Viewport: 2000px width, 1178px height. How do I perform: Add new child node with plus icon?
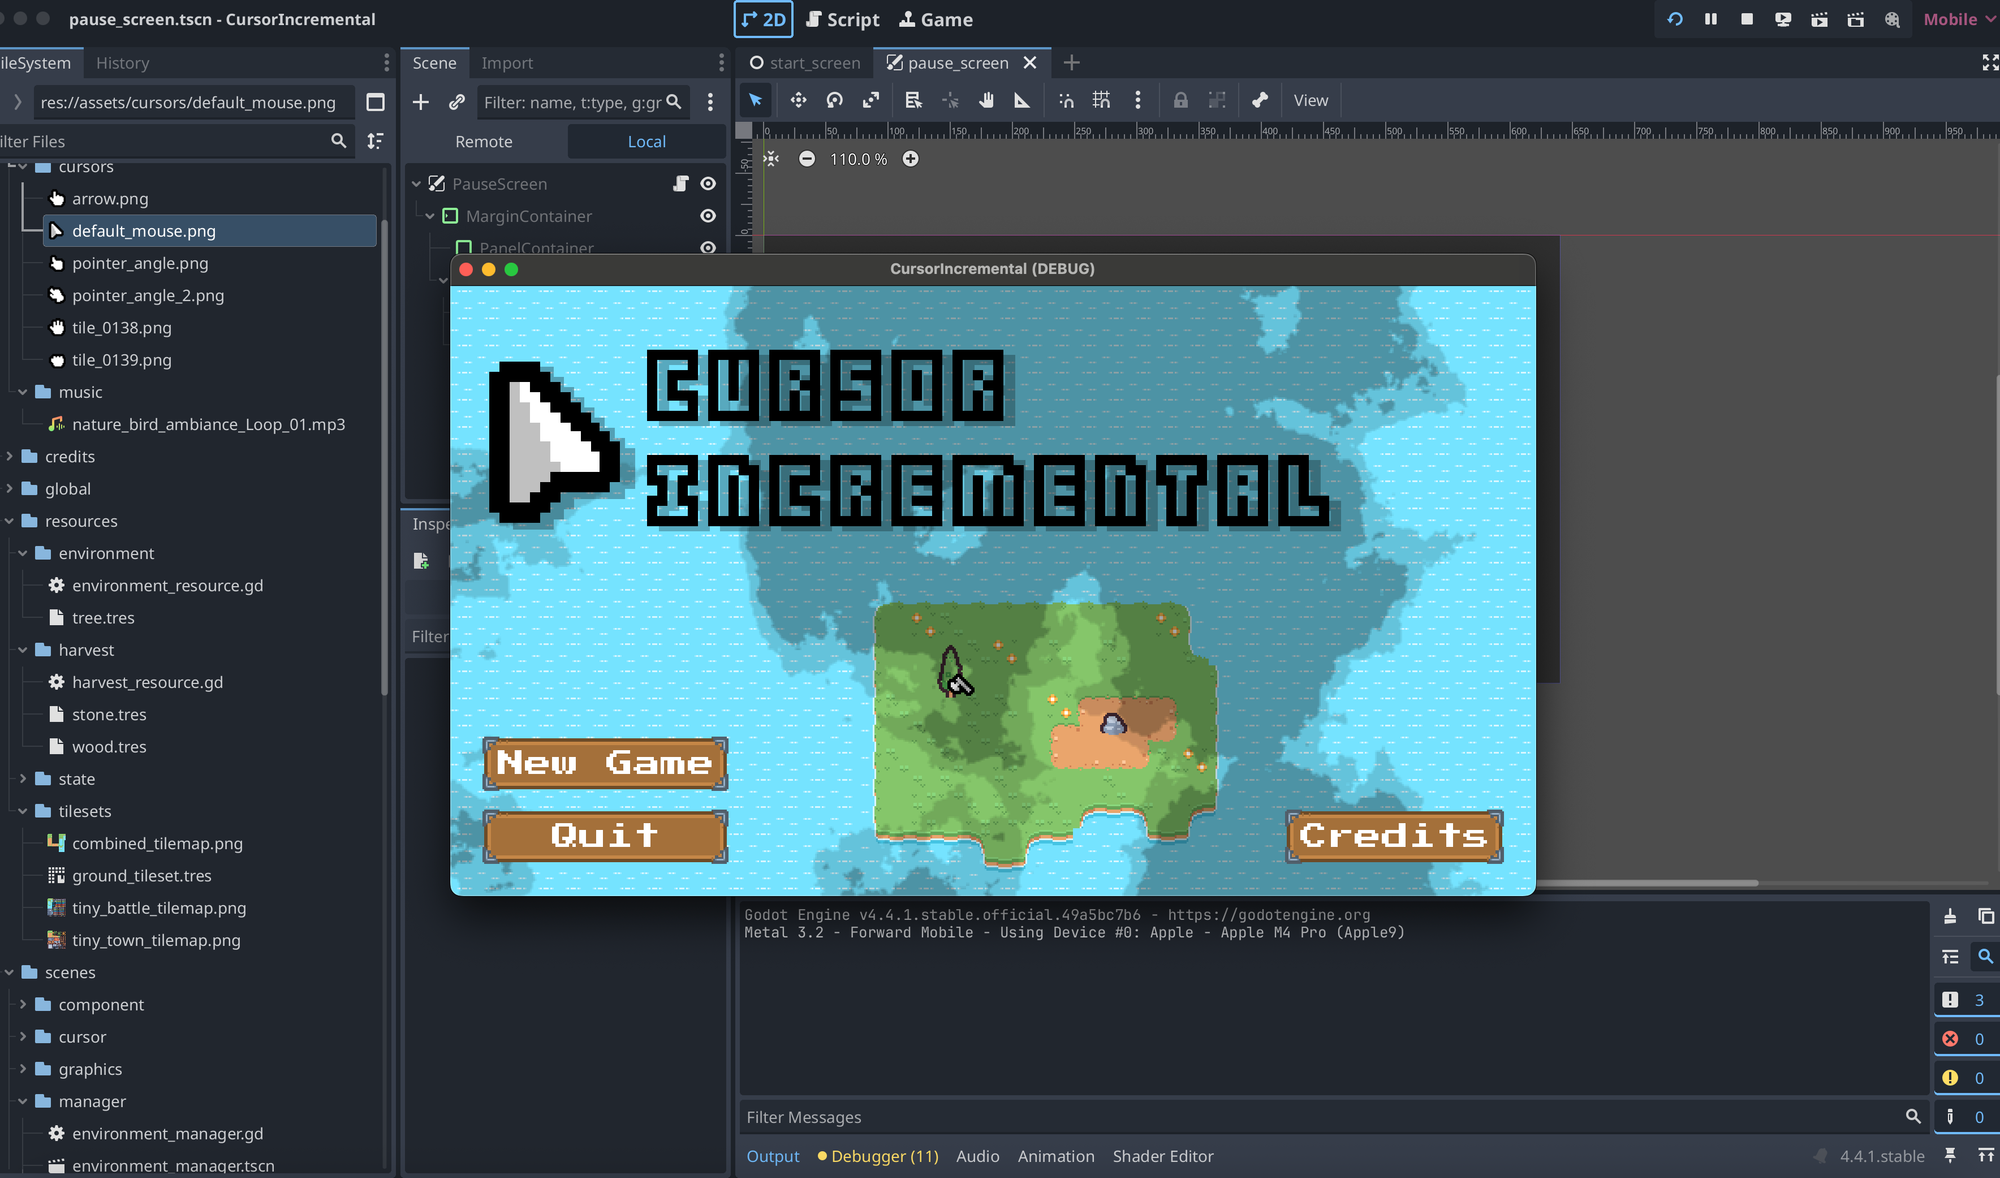click(421, 102)
